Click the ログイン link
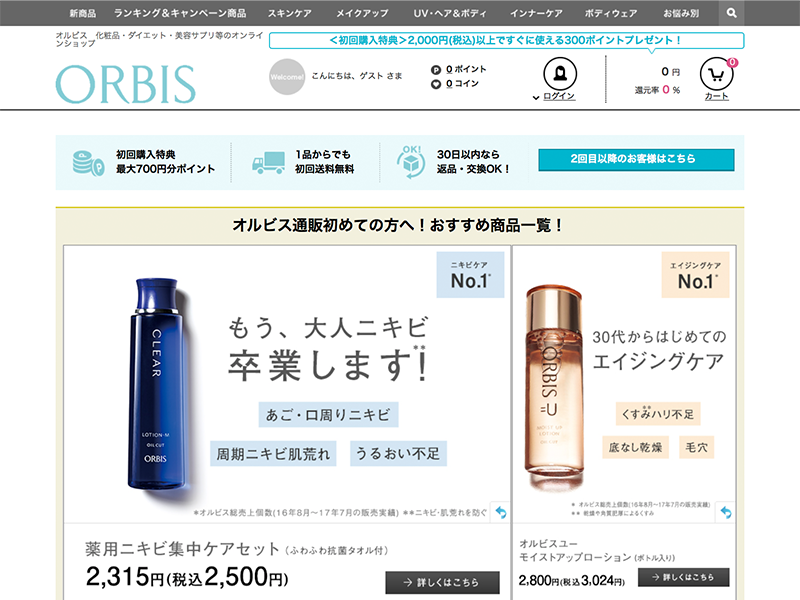 pos(559,96)
